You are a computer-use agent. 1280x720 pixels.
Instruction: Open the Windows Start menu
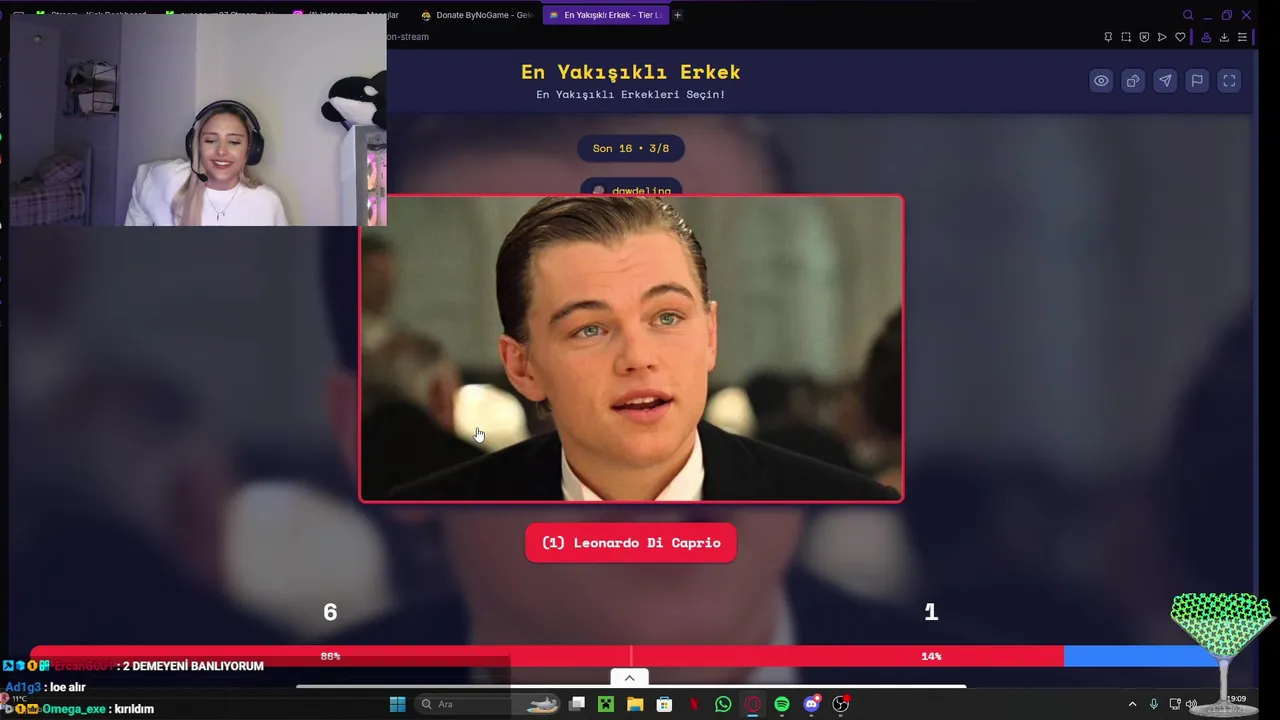point(397,704)
